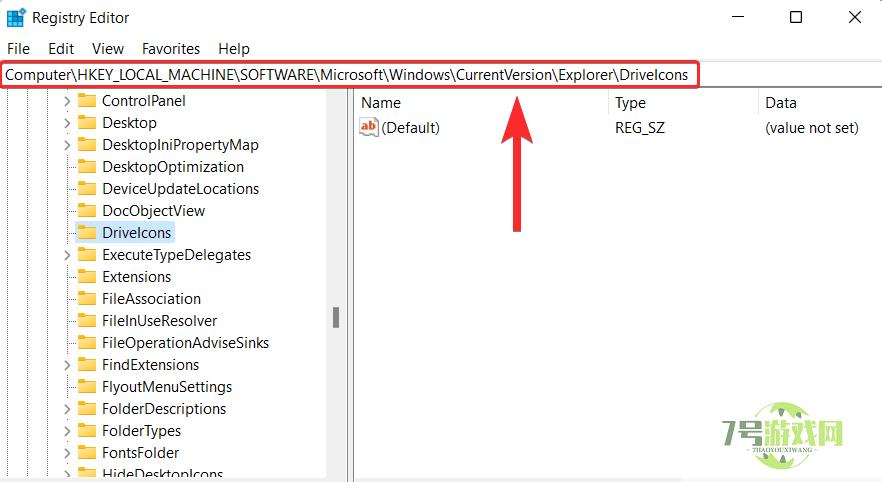Click the FolderTypes folder icon
This screenshot has width=882, height=482.
coord(87,430)
